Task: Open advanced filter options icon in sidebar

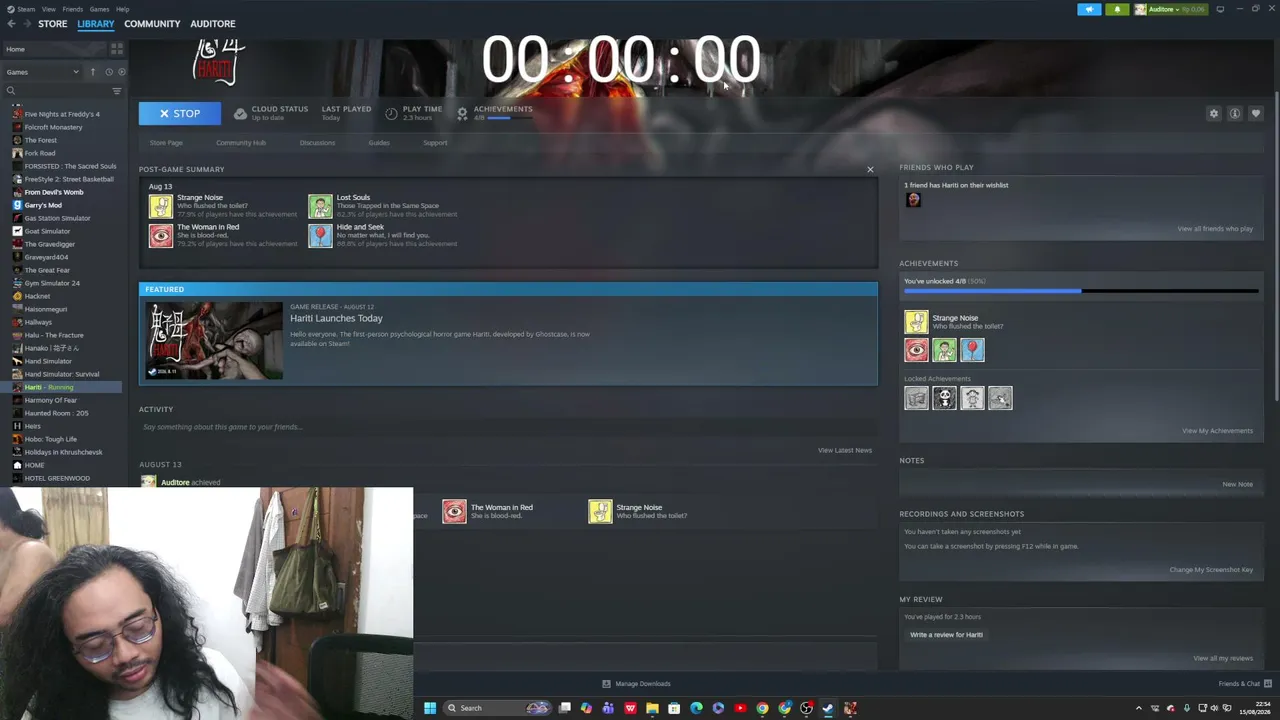Action: coord(117,91)
